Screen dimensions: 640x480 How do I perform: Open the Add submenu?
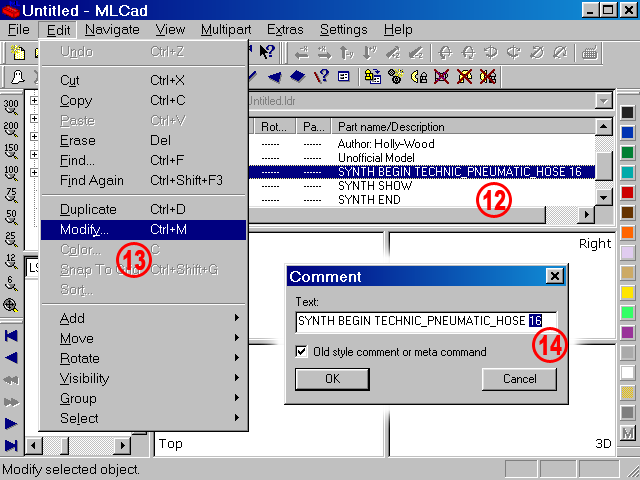pos(144,318)
